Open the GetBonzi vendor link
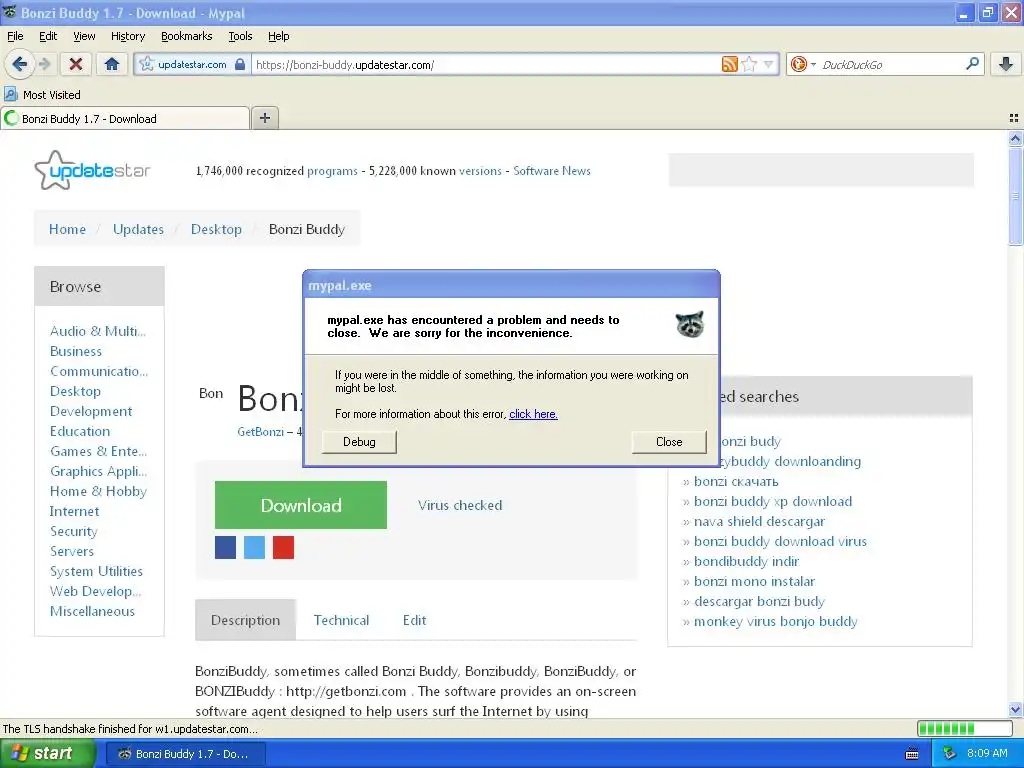This screenshot has width=1024, height=768. tap(260, 432)
